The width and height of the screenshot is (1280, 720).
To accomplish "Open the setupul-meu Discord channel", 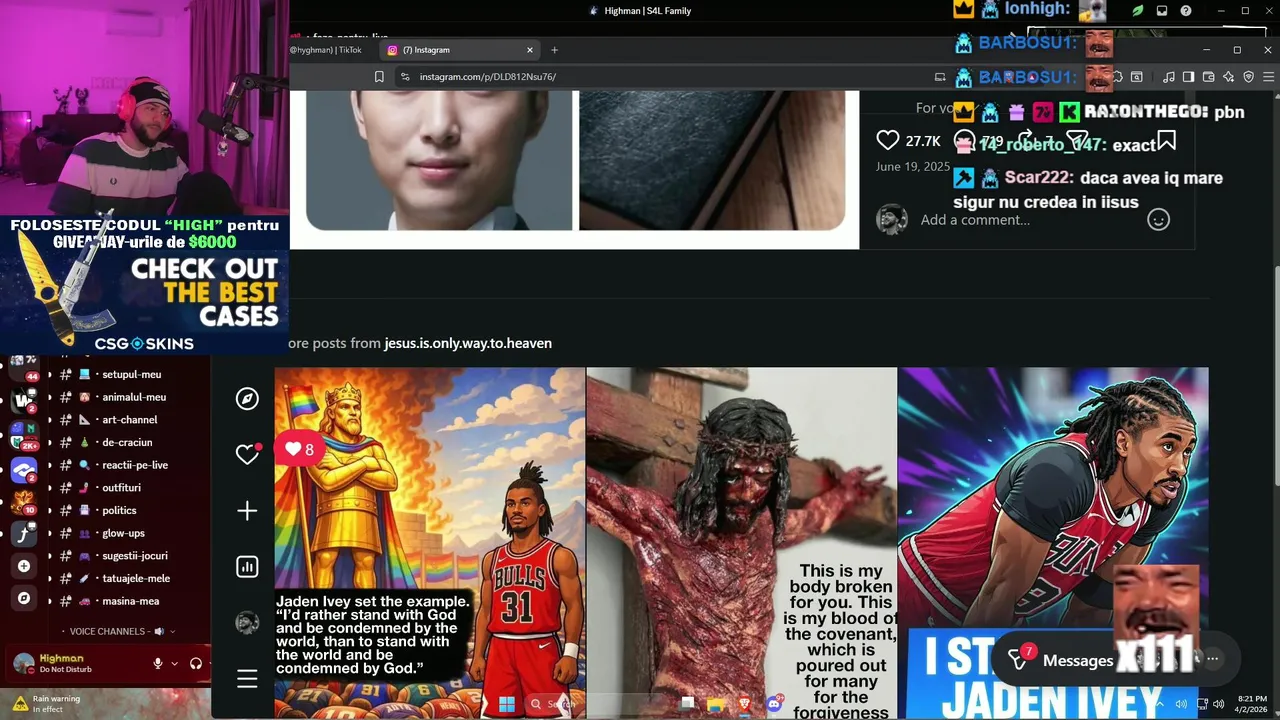I will [x=133, y=374].
